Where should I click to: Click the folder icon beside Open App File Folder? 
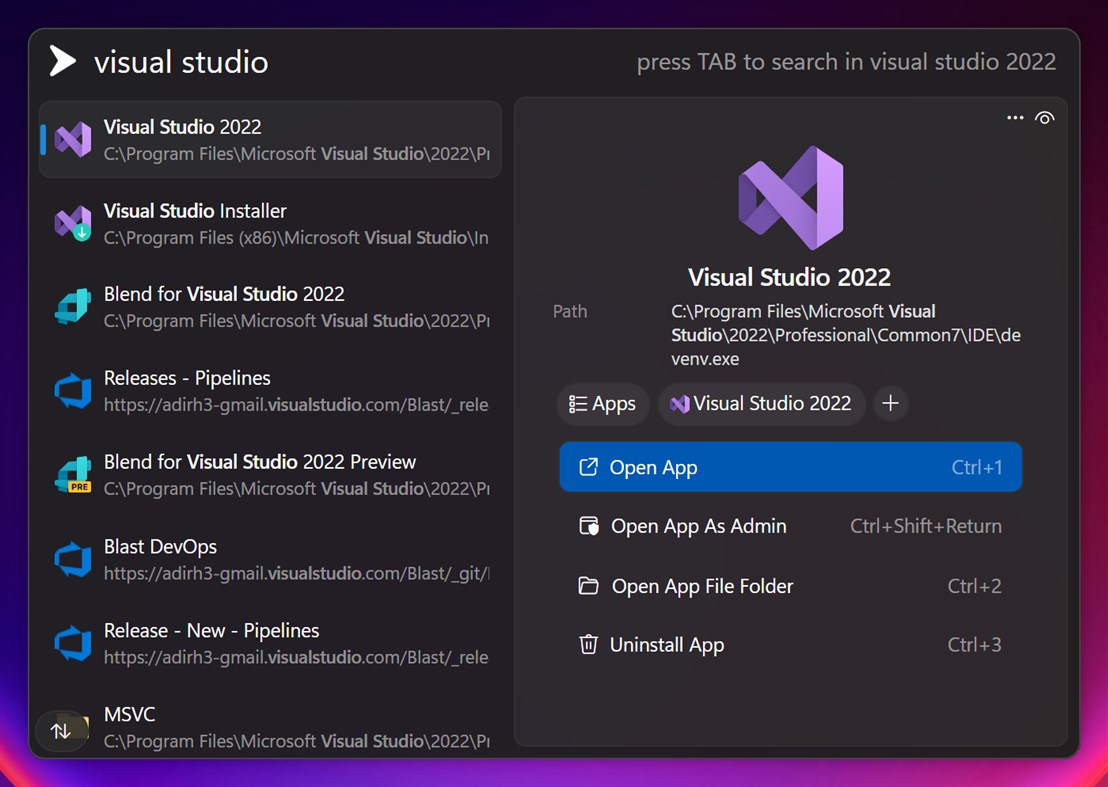click(x=589, y=586)
